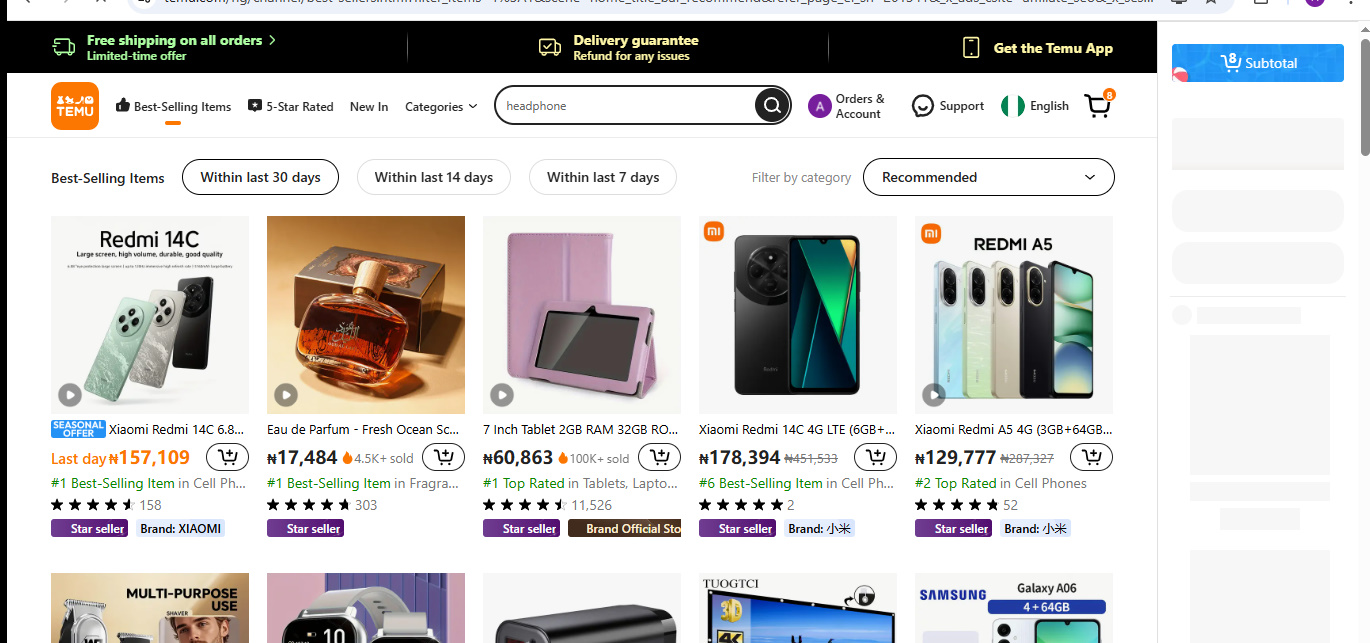Click the Brand: XIAOMI tag

tap(181, 528)
